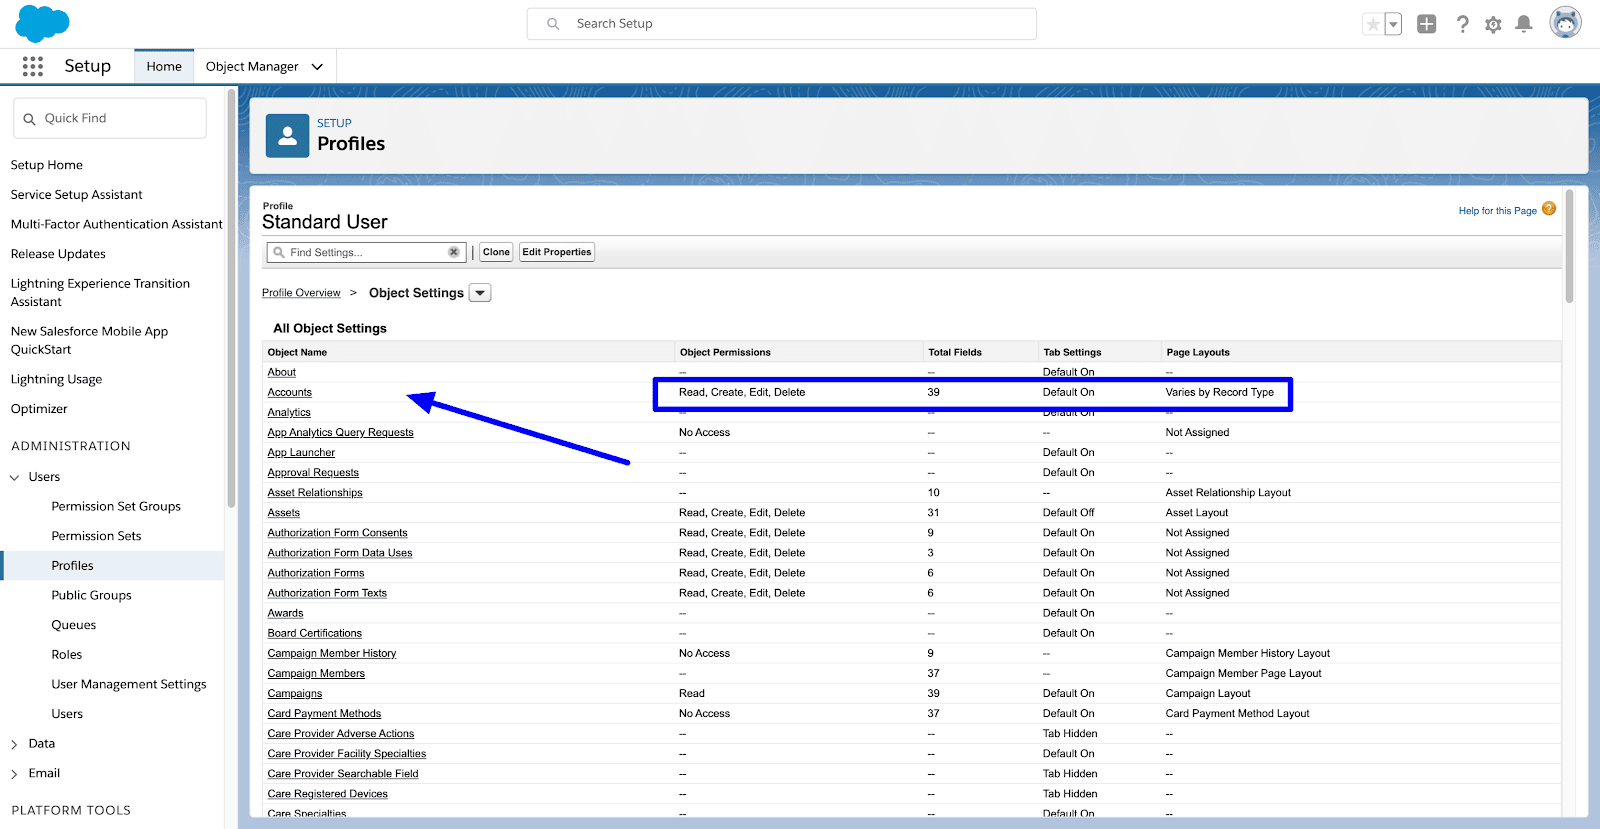Open Authorization Form Consents link

coord(337,532)
